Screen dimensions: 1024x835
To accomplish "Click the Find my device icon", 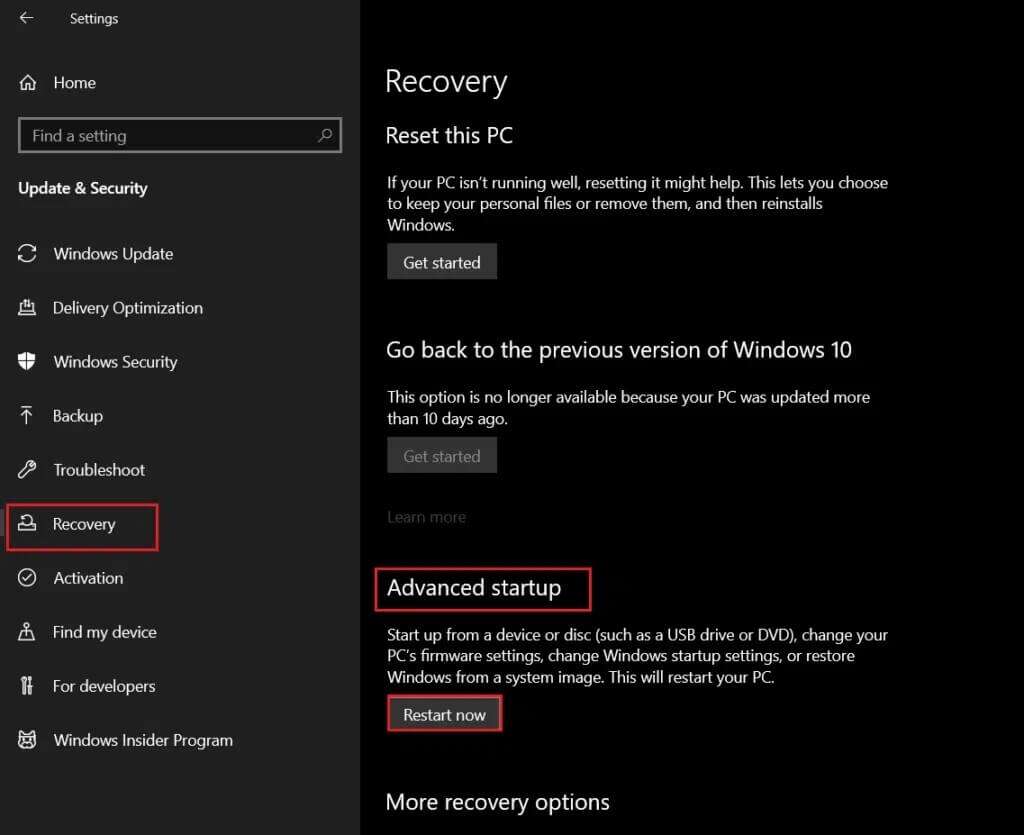I will pos(27,631).
